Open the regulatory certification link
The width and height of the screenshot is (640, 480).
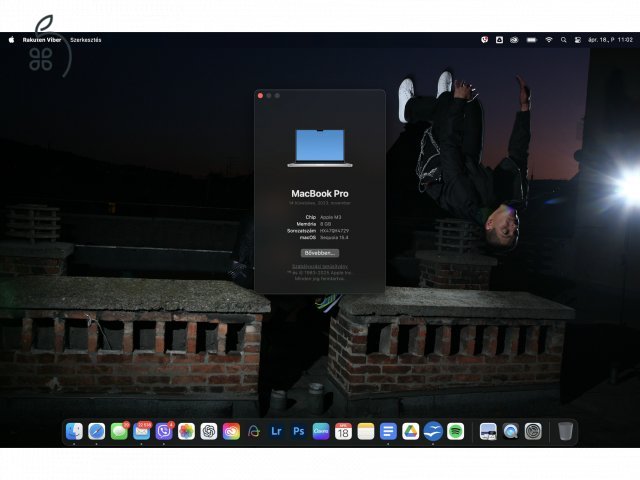[320, 266]
